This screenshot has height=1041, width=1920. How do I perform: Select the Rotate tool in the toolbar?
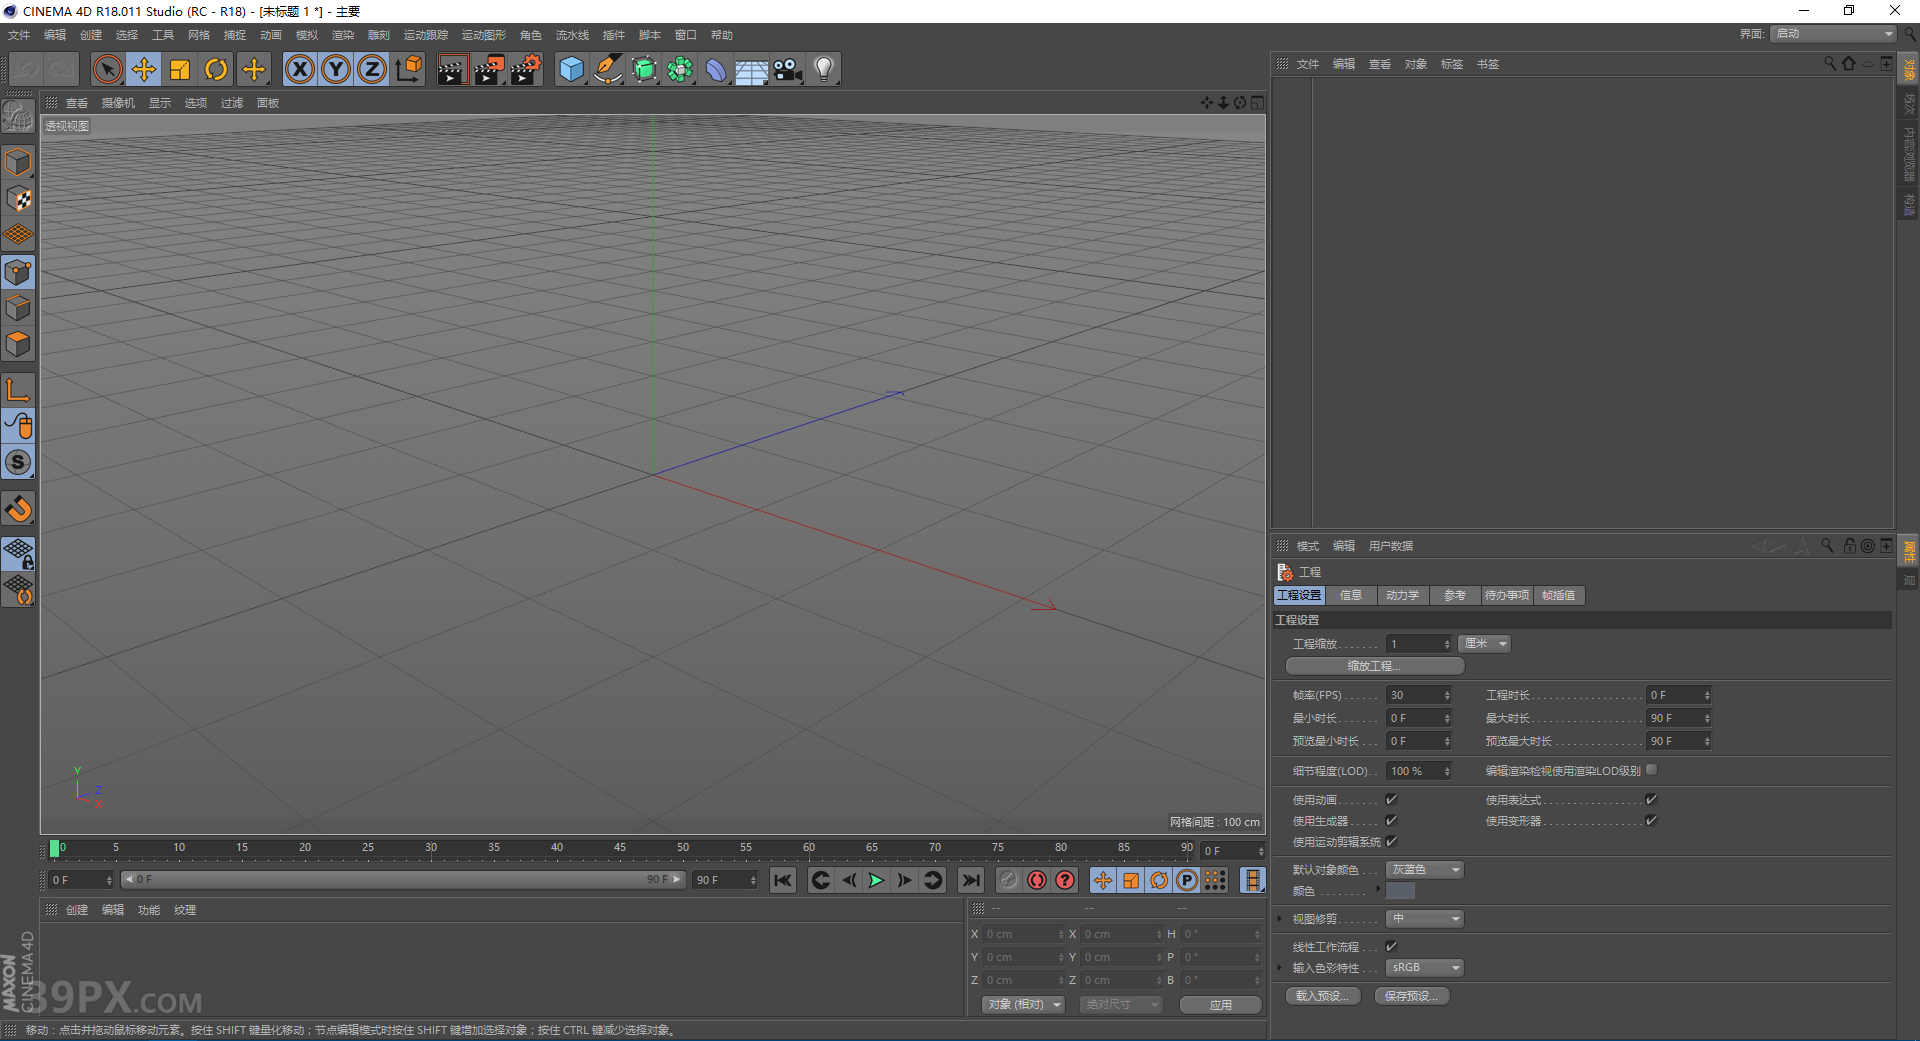[216, 68]
